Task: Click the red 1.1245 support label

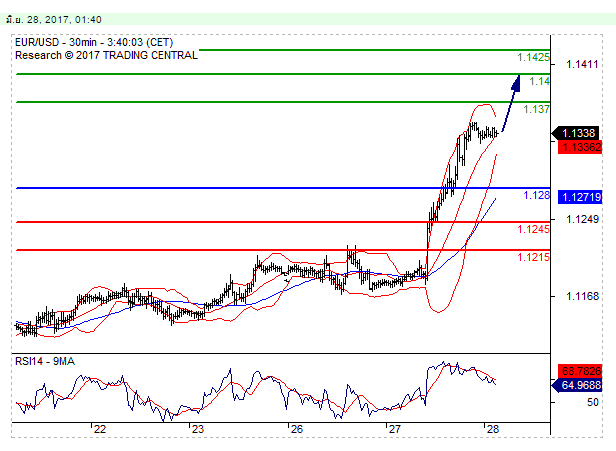Action: [x=533, y=229]
